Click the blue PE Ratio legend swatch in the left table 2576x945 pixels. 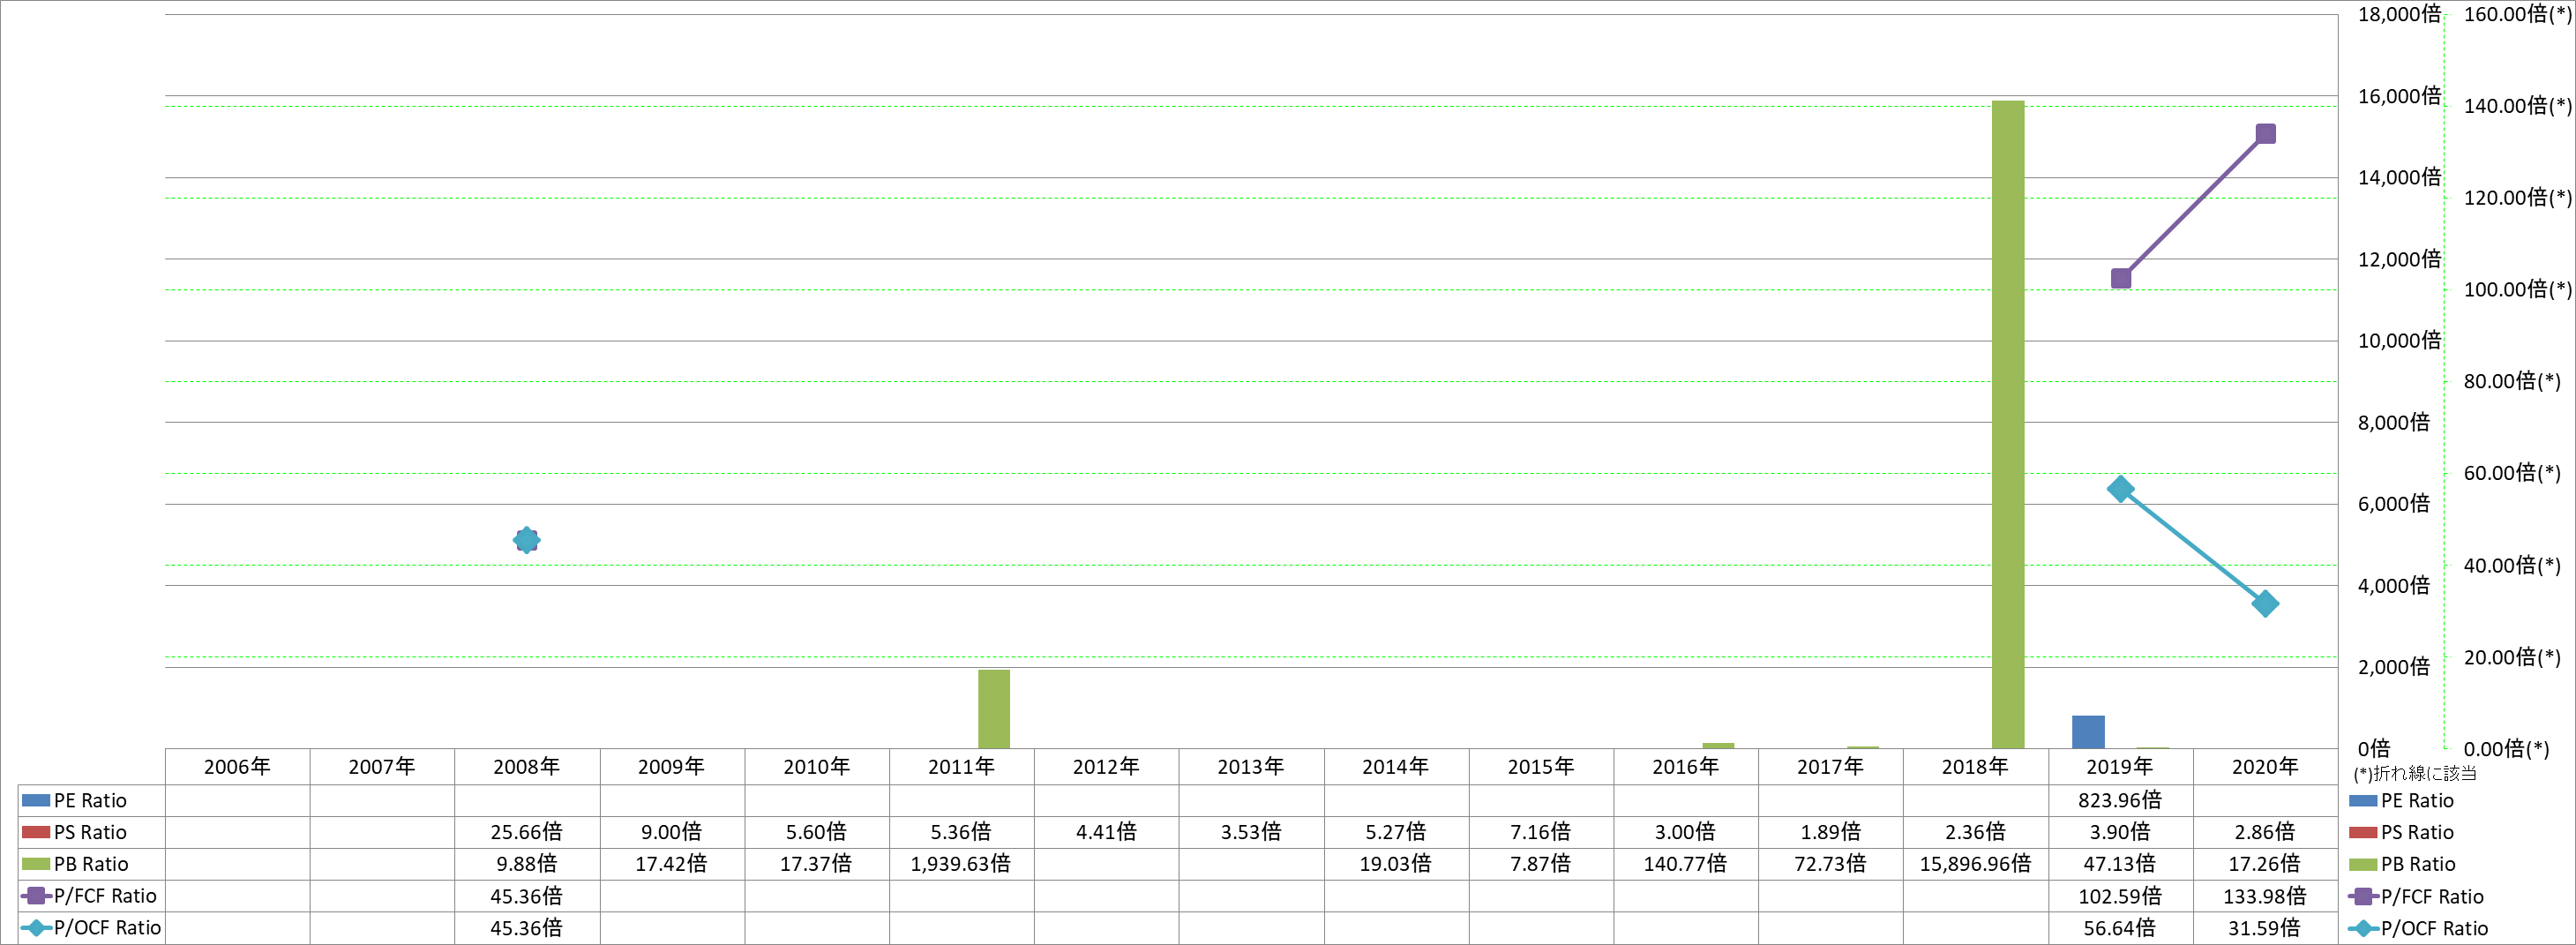click(36, 800)
